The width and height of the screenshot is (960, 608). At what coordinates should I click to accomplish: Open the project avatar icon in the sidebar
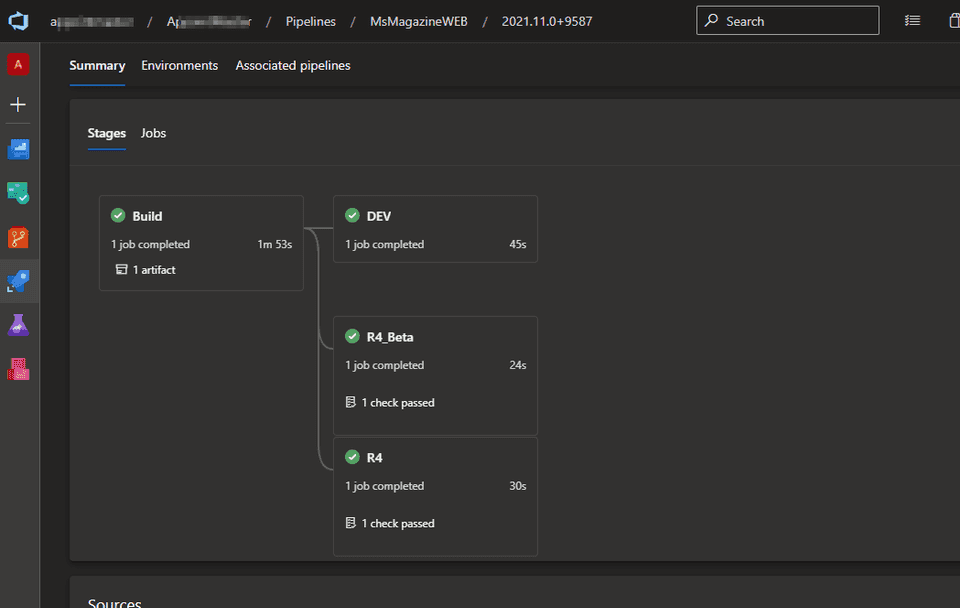[18, 64]
